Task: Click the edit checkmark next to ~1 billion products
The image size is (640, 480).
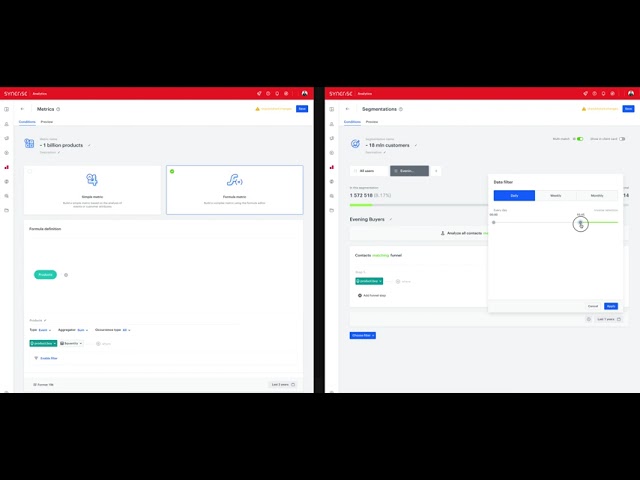Action: pyautogui.click(x=89, y=145)
